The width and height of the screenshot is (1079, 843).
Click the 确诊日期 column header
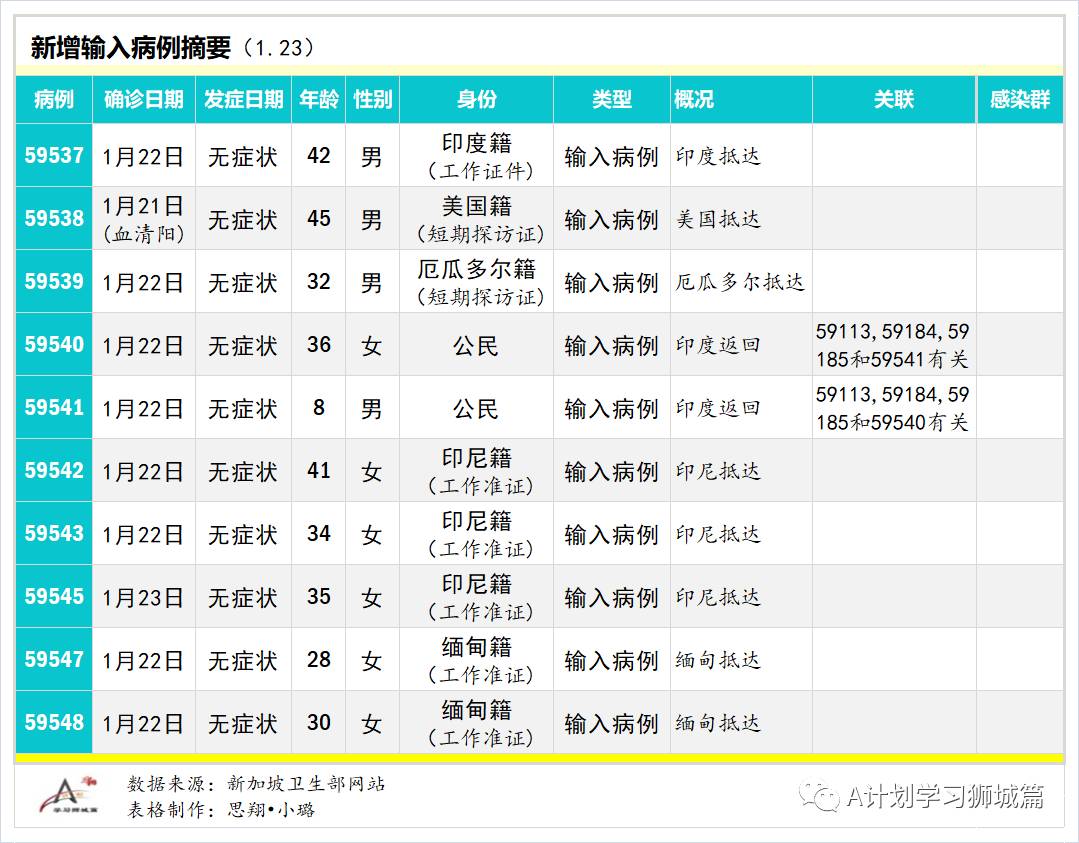(x=145, y=100)
